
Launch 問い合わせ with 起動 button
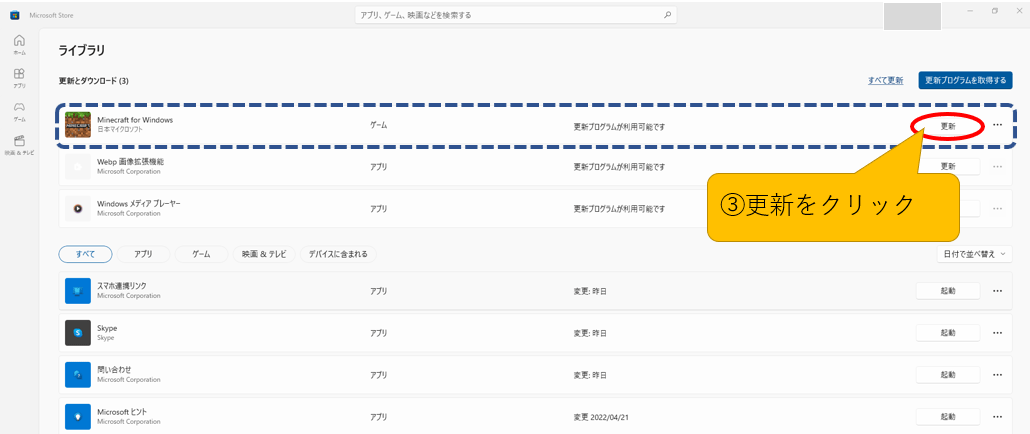[x=948, y=374]
